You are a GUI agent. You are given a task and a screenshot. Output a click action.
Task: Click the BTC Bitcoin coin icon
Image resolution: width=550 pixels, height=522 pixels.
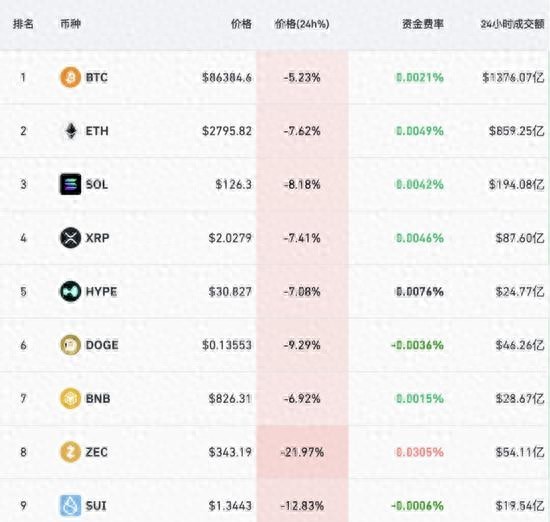(71, 77)
